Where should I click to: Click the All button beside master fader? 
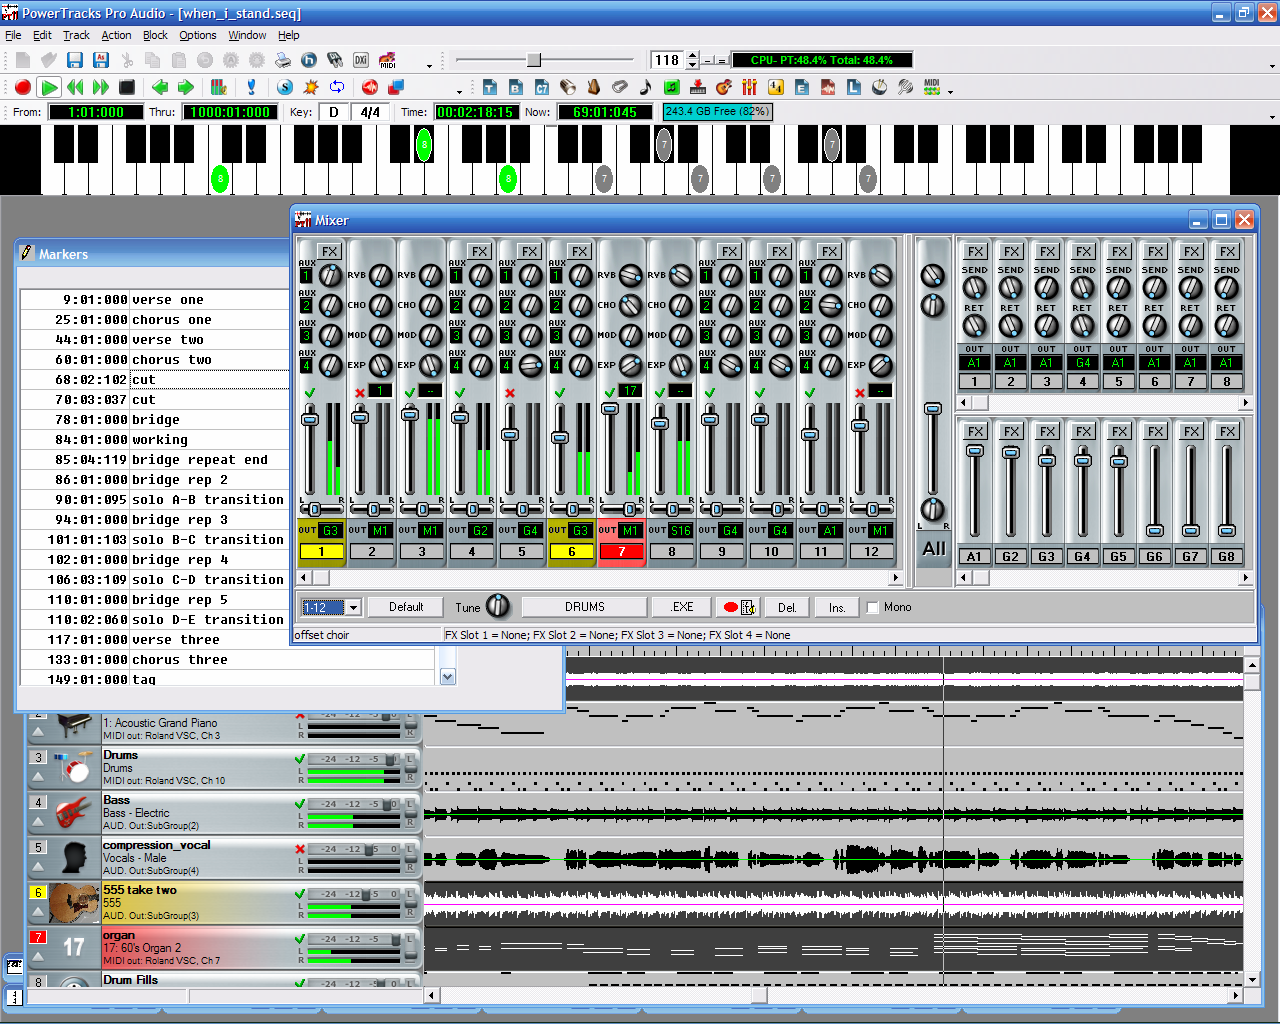click(x=934, y=549)
